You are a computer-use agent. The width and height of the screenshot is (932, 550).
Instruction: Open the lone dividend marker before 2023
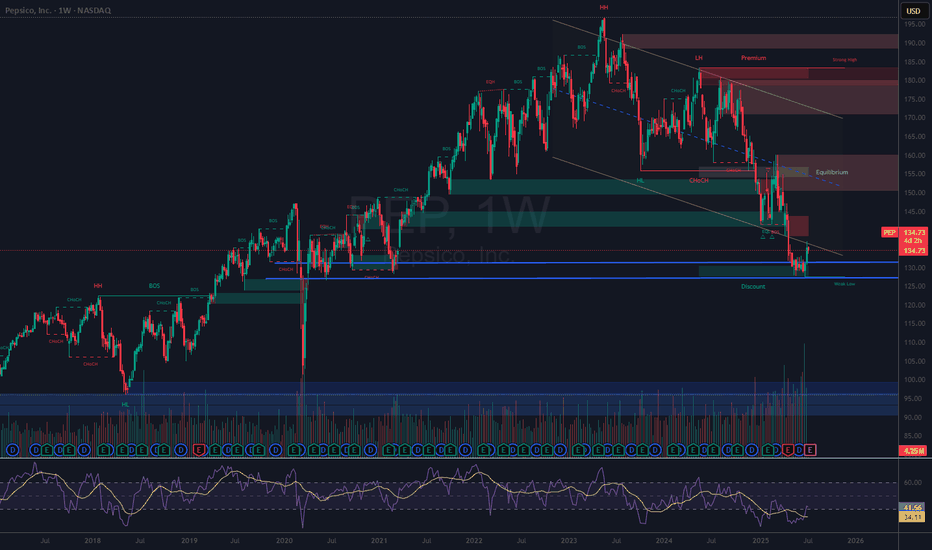pos(560,450)
